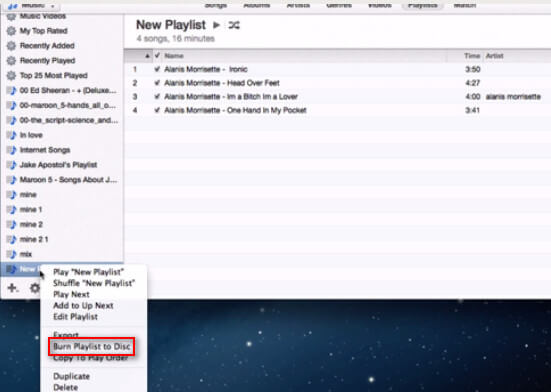Open the Recently Added smart playlist
The height and width of the screenshot is (392, 551).
pos(47,46)
